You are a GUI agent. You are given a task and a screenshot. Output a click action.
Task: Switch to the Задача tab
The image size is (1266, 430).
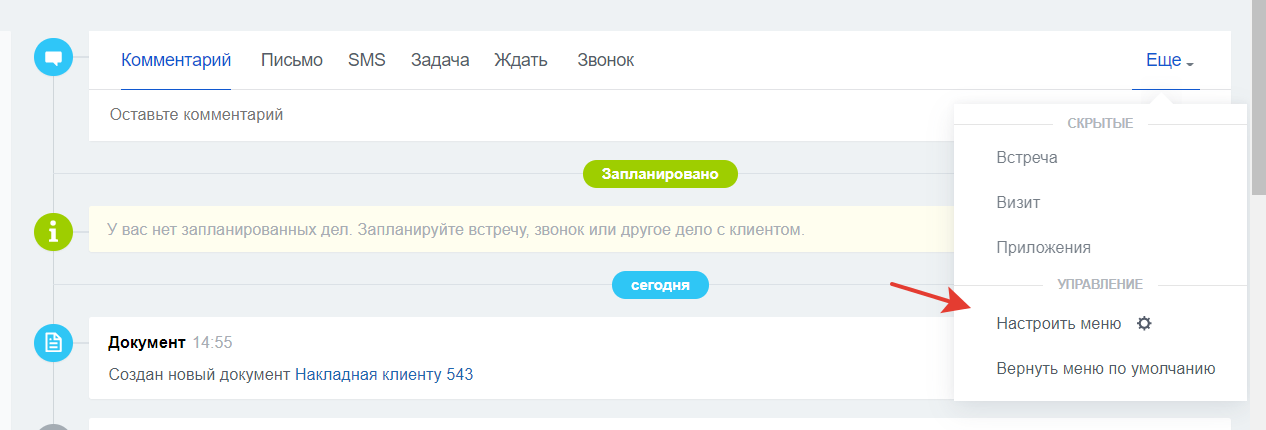(x=440, y=60)
